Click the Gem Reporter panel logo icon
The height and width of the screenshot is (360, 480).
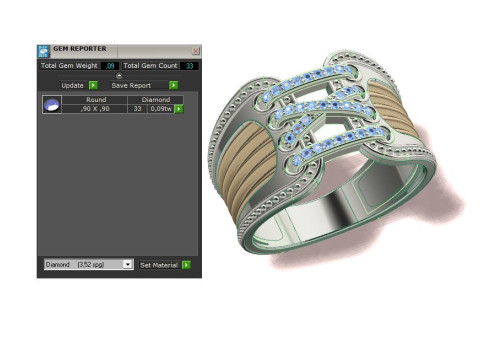tap(43, 52)
